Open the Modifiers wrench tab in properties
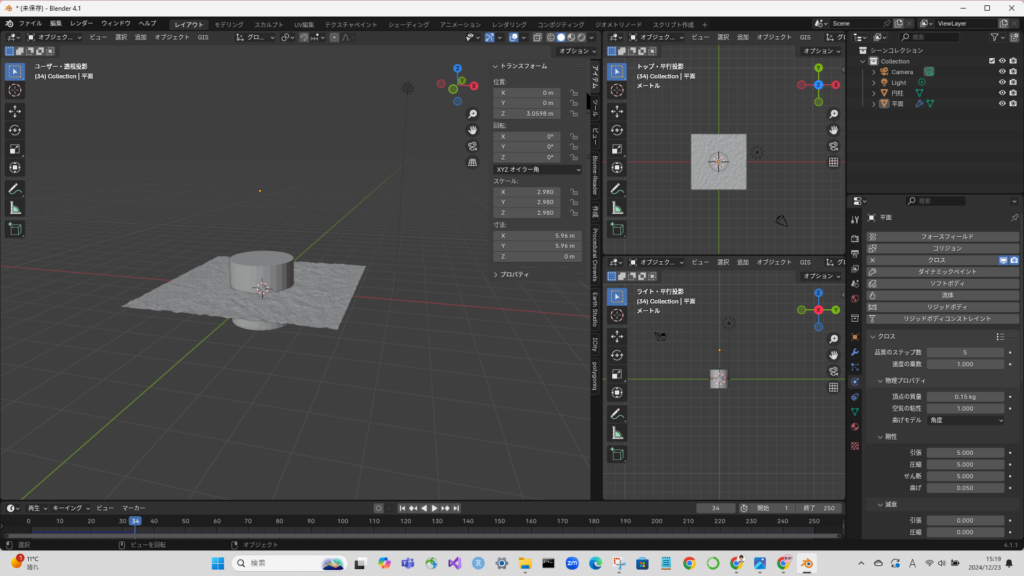Image resolution: width=1024 pixels, height=576 pixels. coord(854,352)
